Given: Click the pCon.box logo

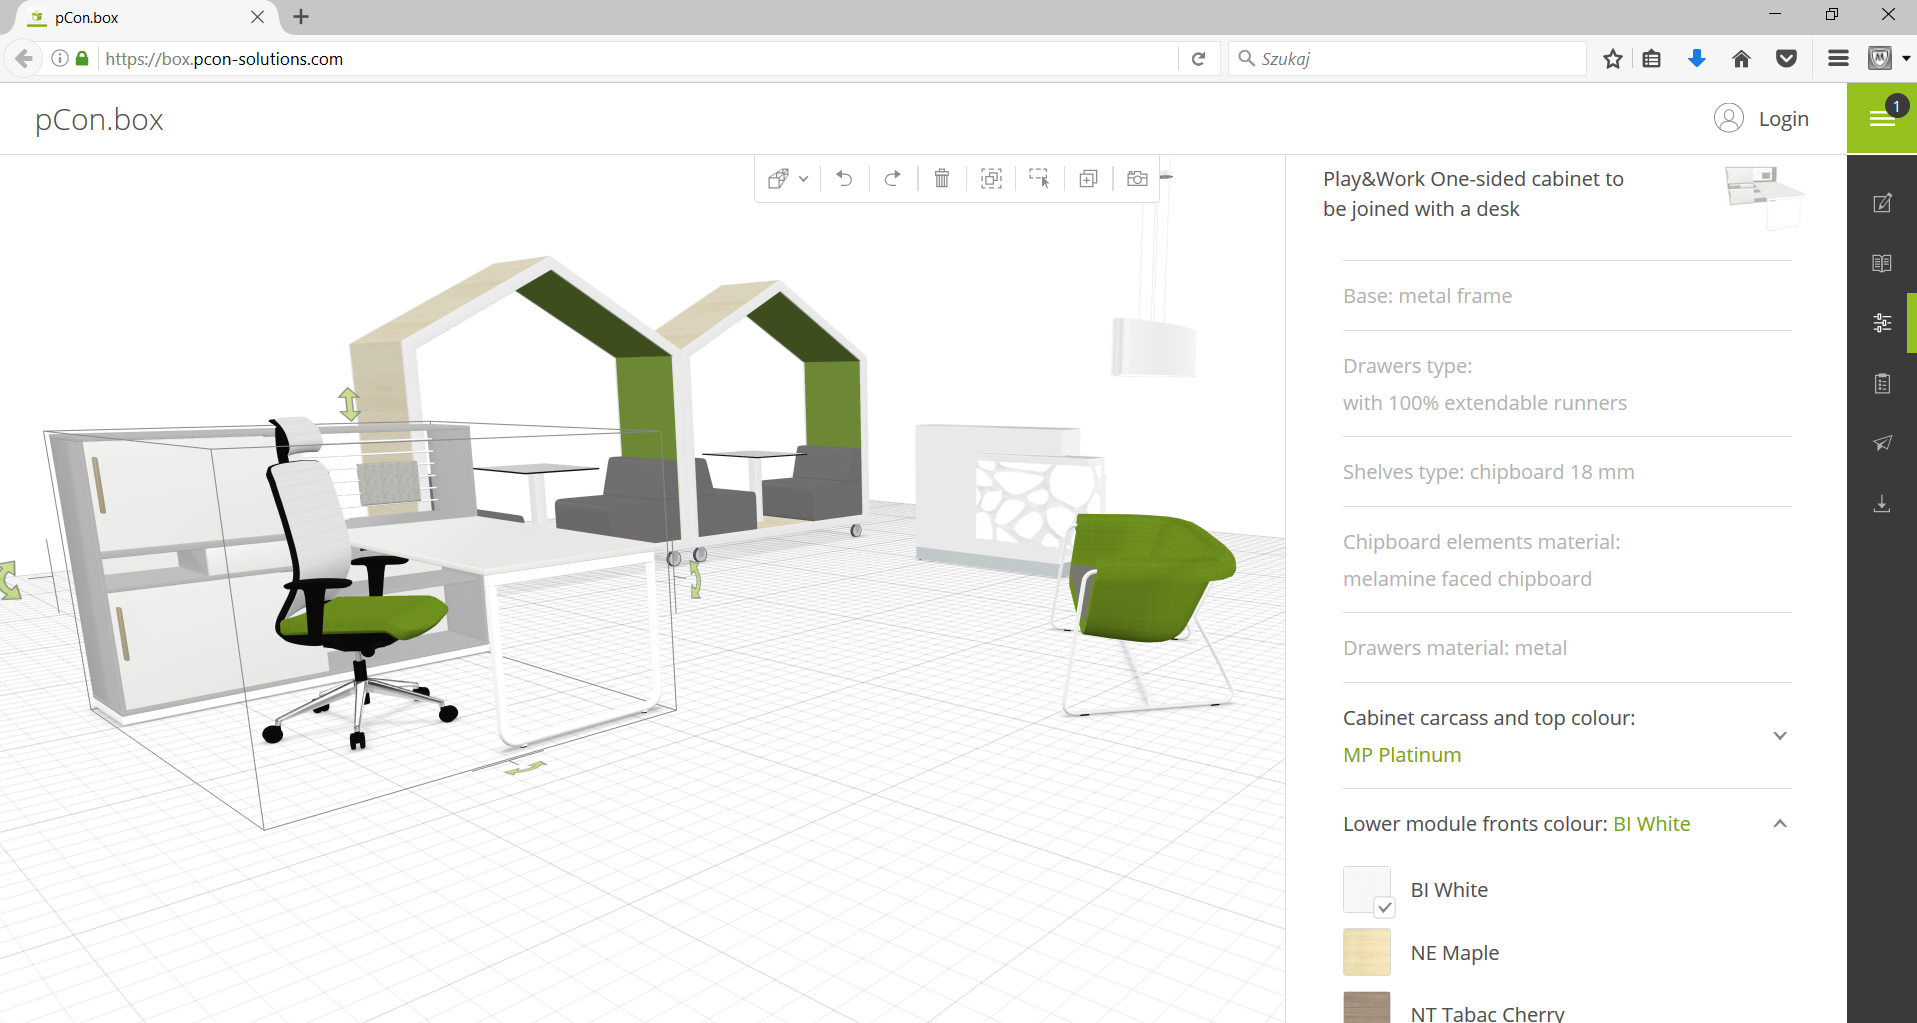Looking at the screenshot, I should click(99, 120).
